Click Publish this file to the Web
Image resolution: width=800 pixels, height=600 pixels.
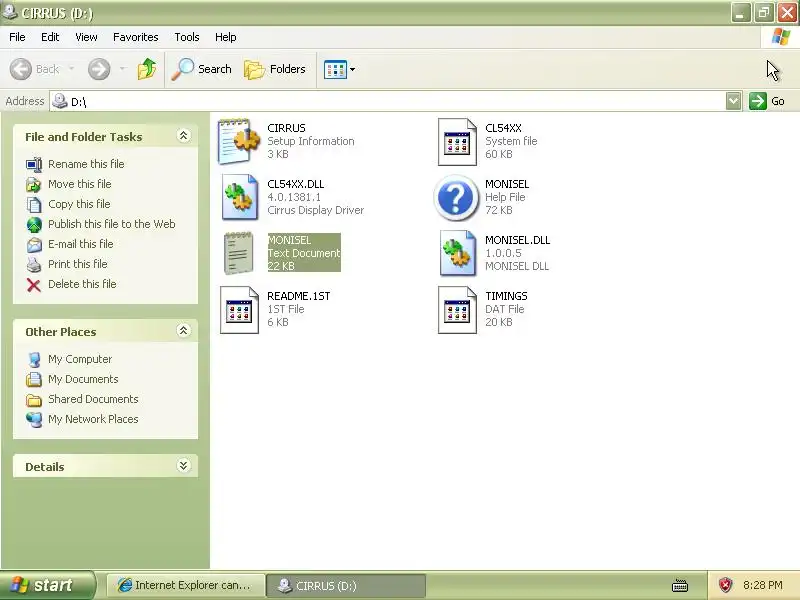[112, 224]
